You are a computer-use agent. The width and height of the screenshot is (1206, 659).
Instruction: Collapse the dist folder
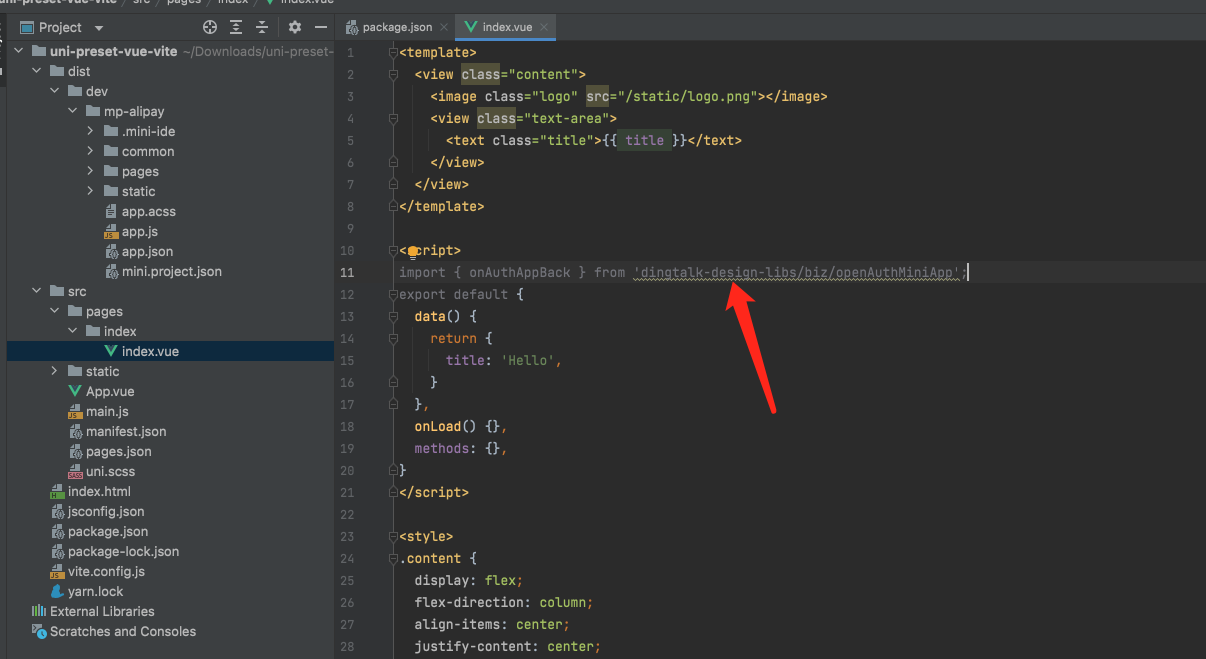coord(36,71)
